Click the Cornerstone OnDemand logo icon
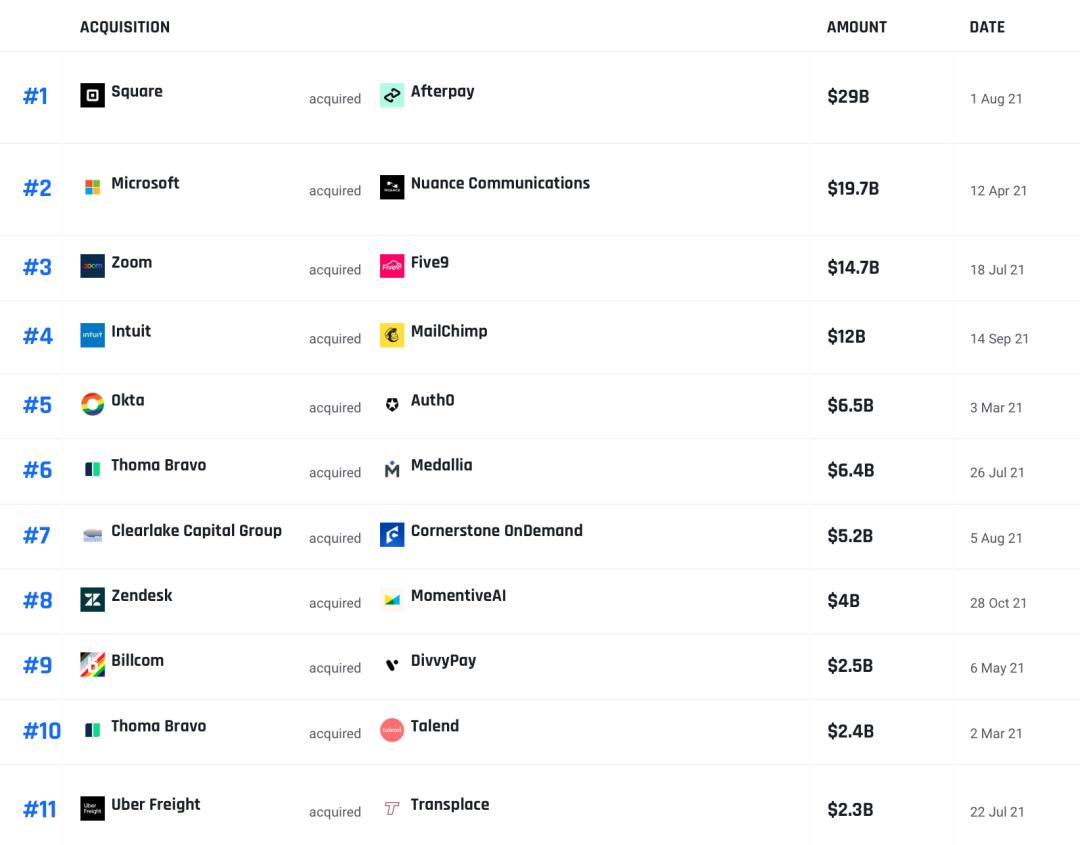This screenshot has width=1080, height=845. tap(392, 535)
